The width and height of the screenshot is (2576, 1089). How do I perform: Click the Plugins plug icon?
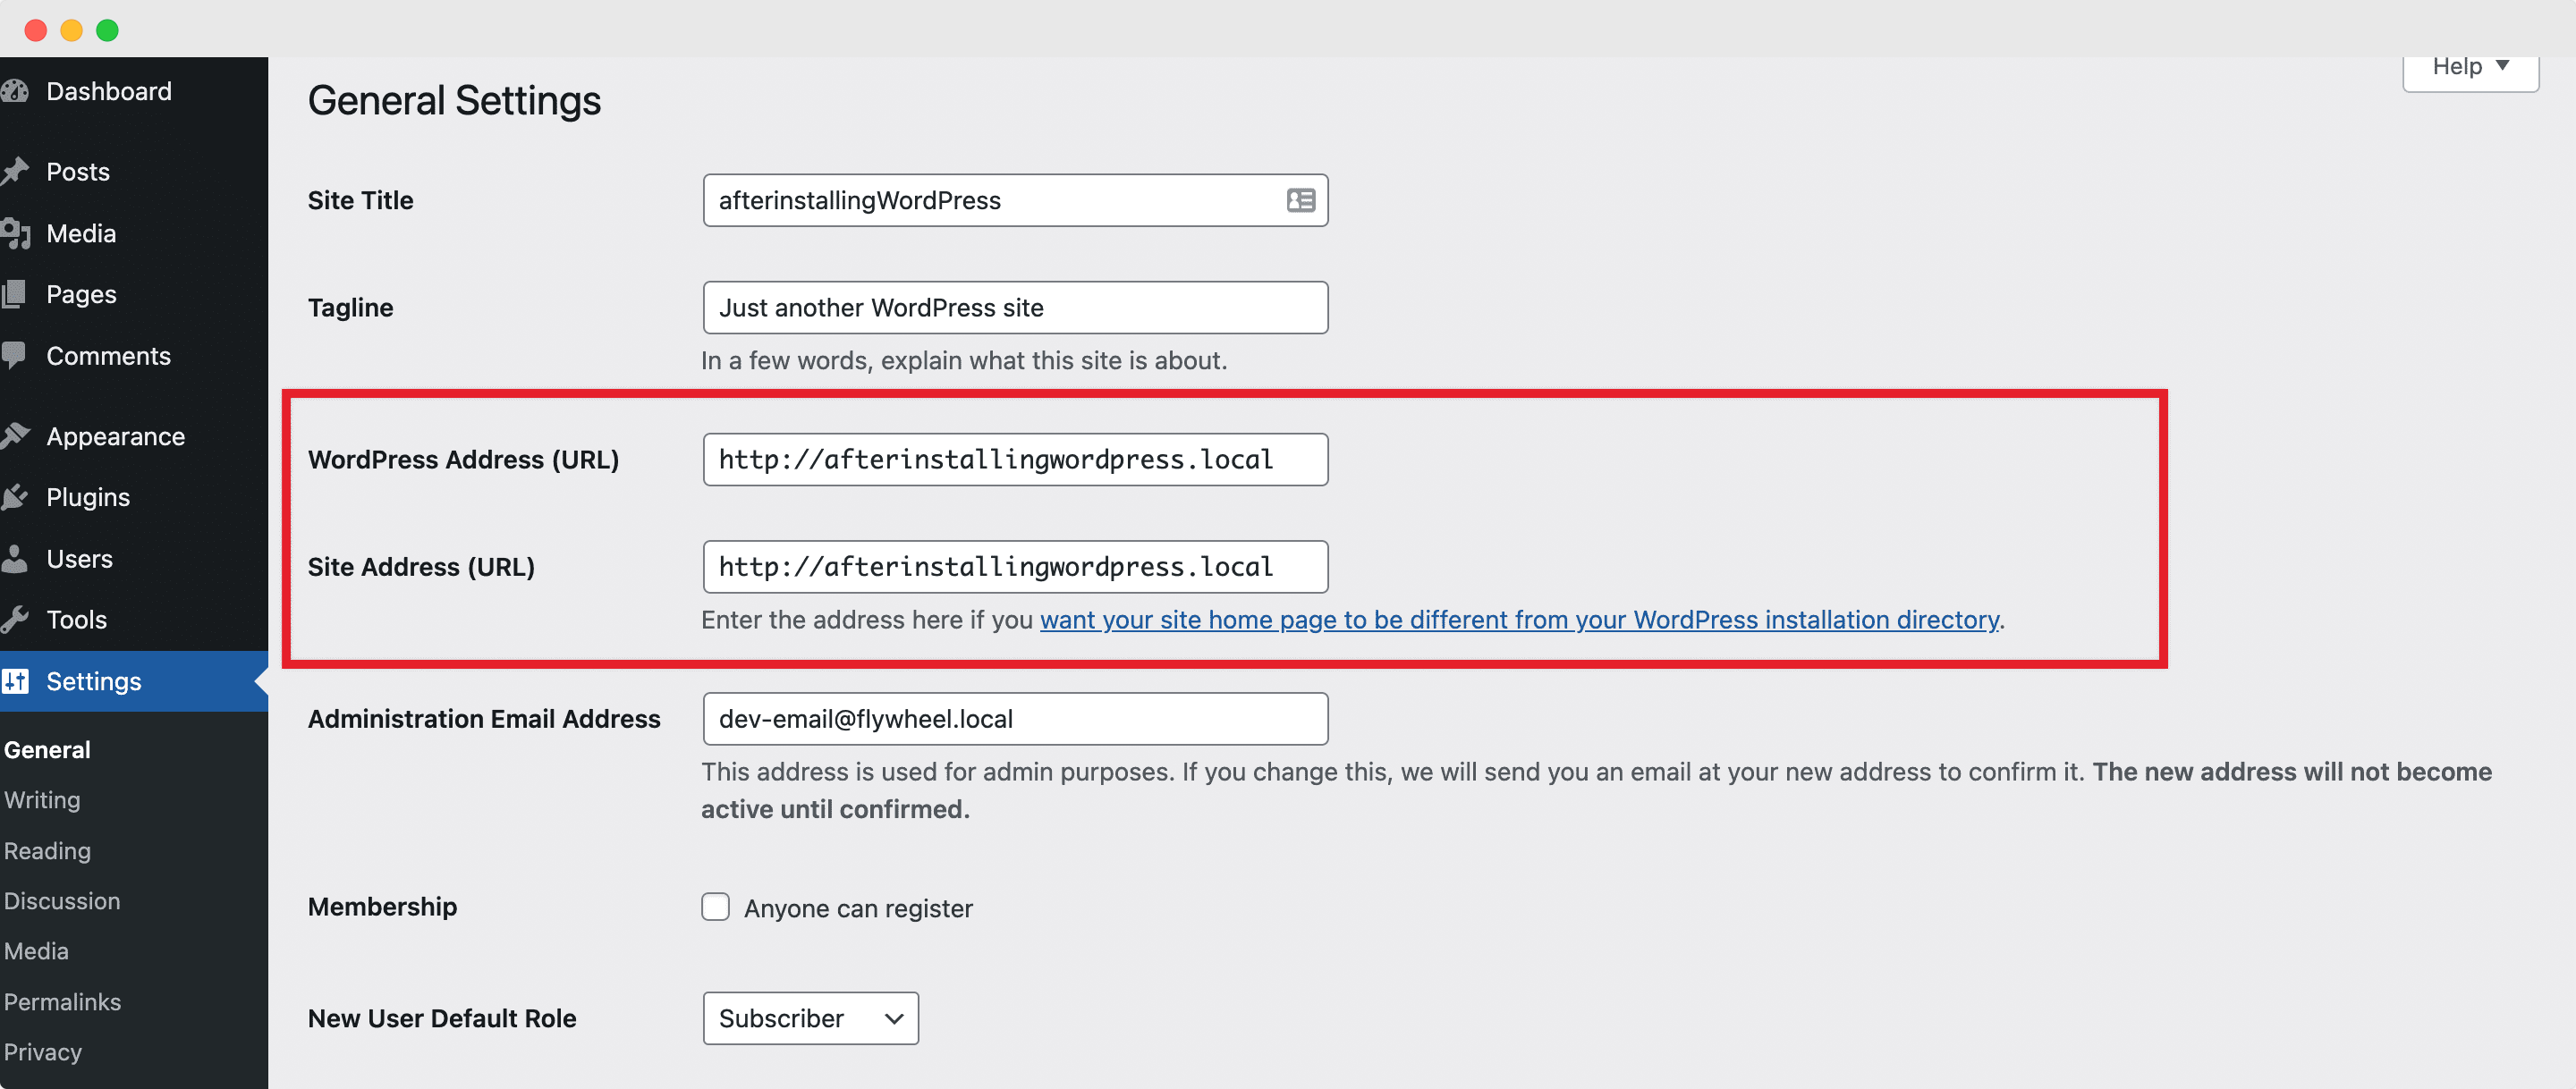pos(15,497)
